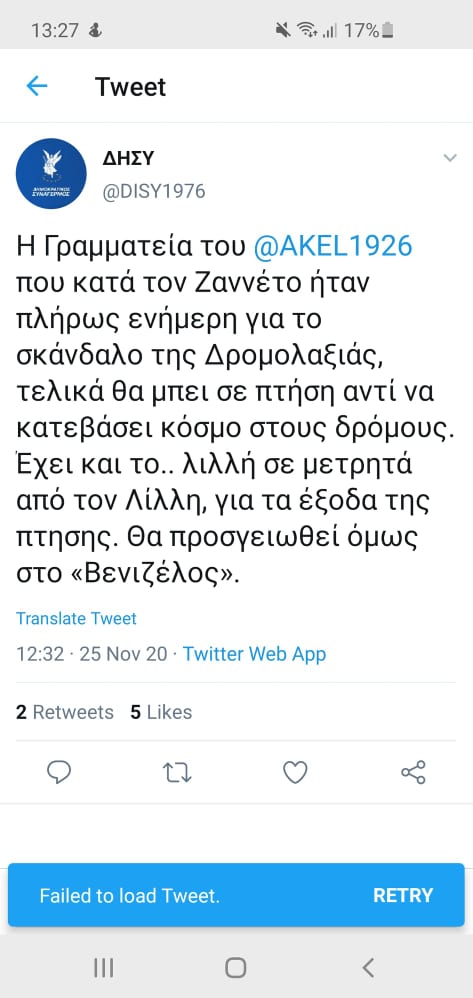
Task: Tap the Android recent apps icon
Action: click(x=104, y=967)
